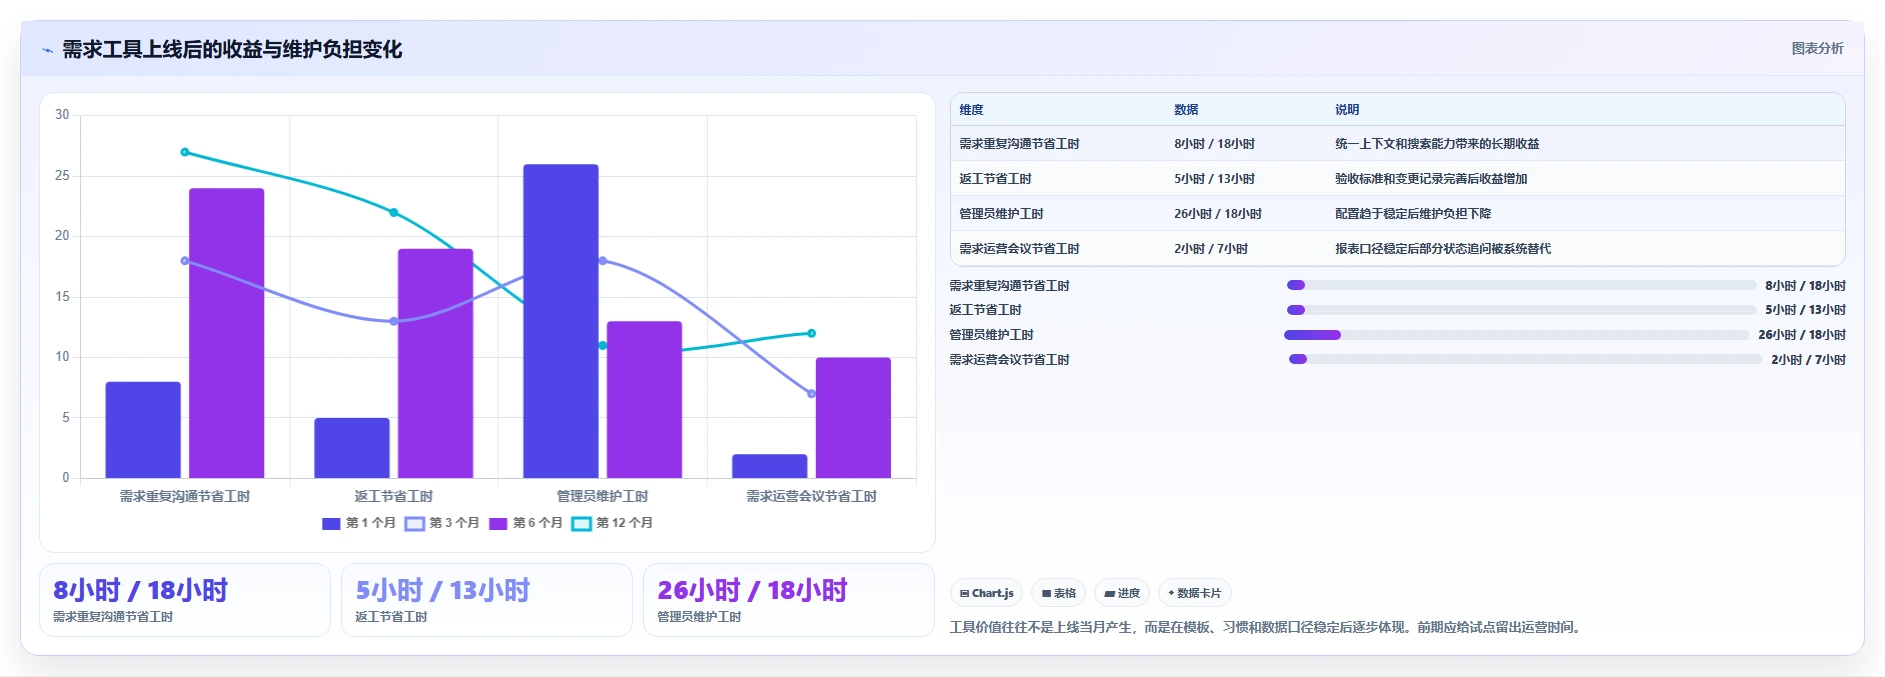Click 报表口径稳定后部分状态追问被系统替代 description
1885x677 pixels.
click(x=1443, y=249)
